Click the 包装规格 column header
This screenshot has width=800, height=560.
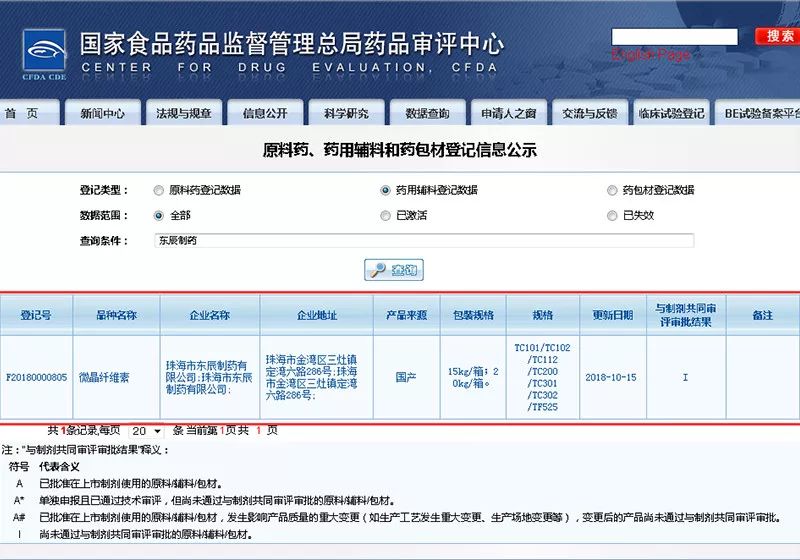[473, 315]
